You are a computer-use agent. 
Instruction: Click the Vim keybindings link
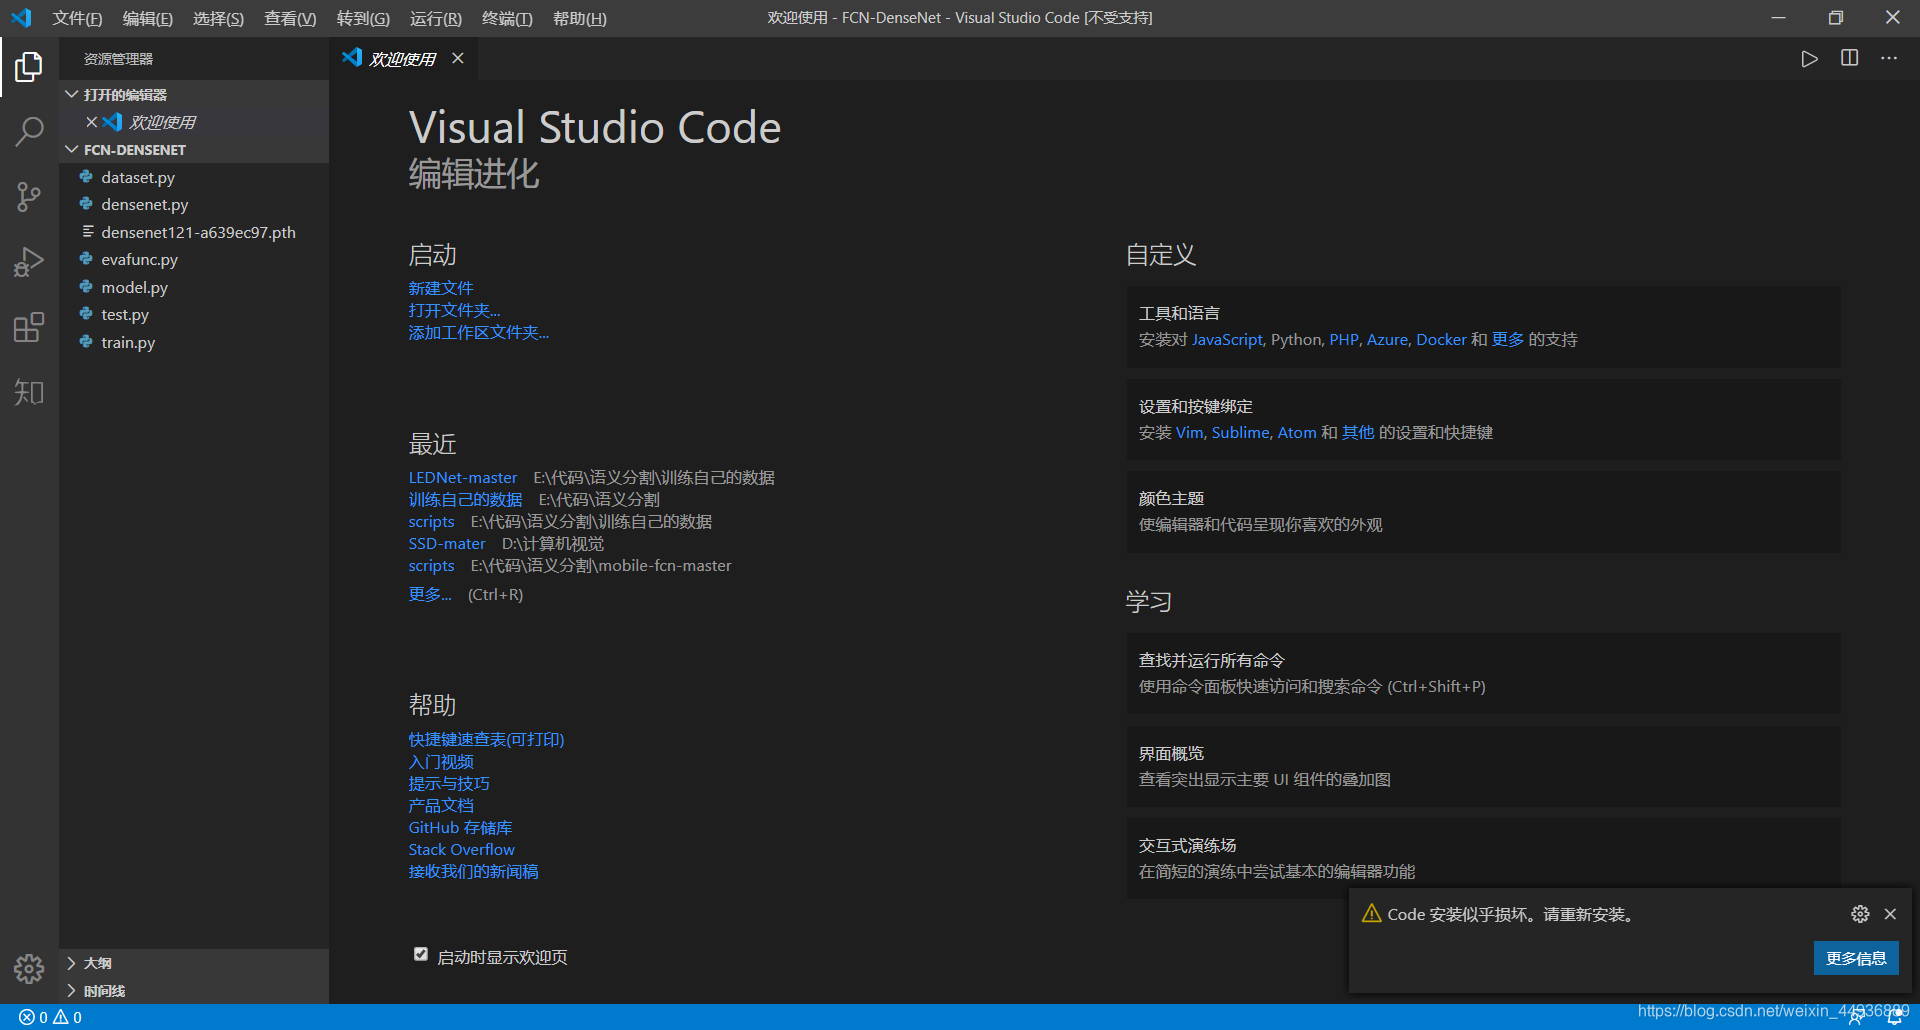coord(1189,433)
